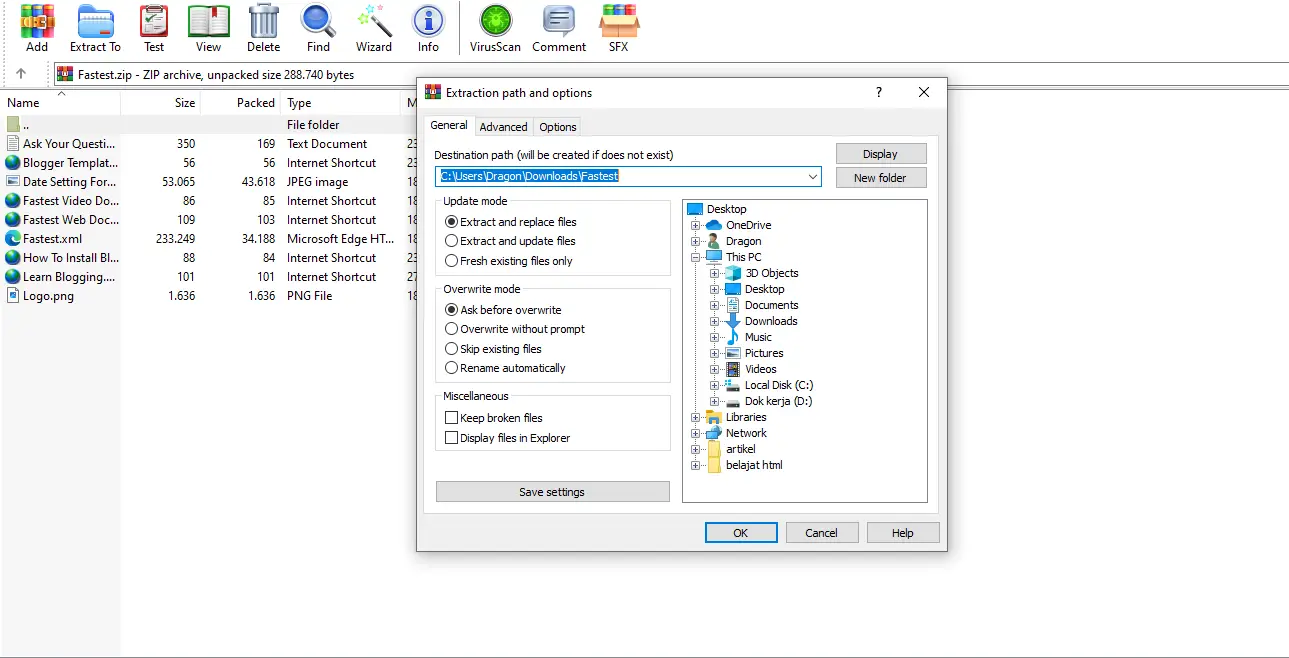
Task: Click the New folder button
Action: [x=880, y=178]
